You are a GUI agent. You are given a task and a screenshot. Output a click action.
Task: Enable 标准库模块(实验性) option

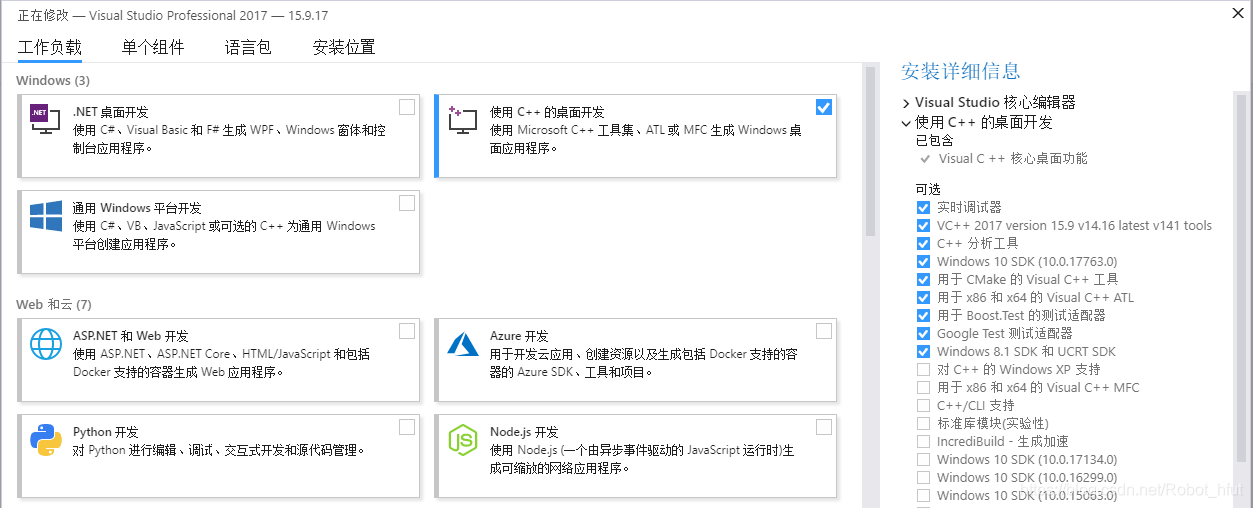pyautogui.click(x=923, y=423)
